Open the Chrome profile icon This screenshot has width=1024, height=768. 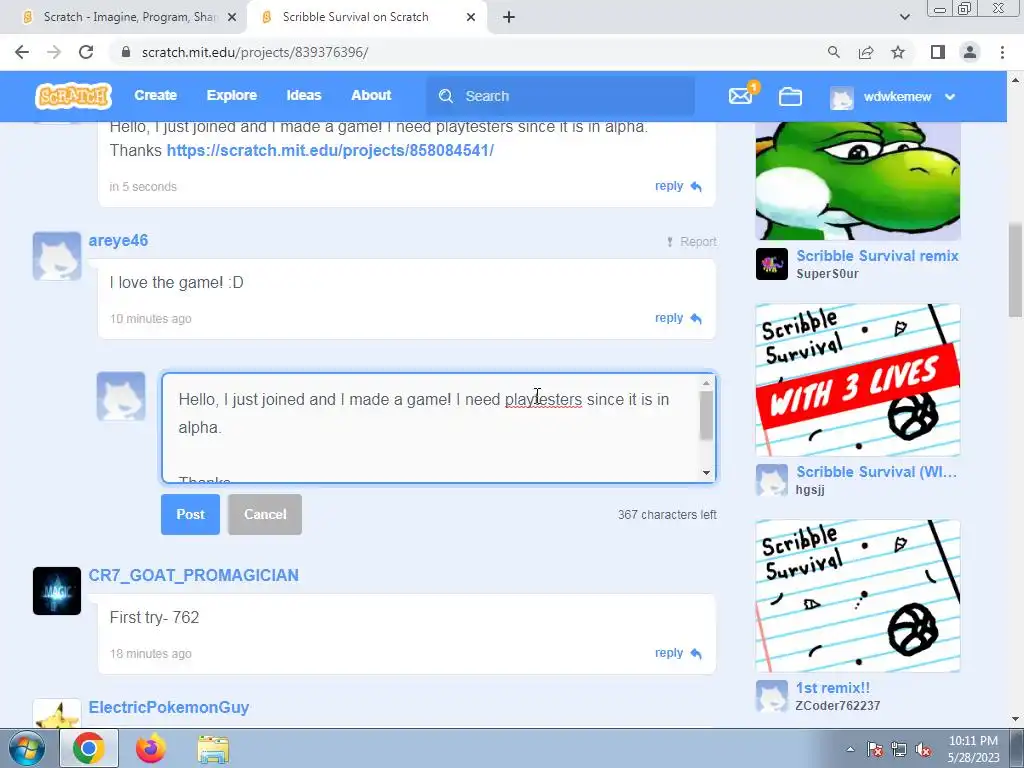[970, 52]
